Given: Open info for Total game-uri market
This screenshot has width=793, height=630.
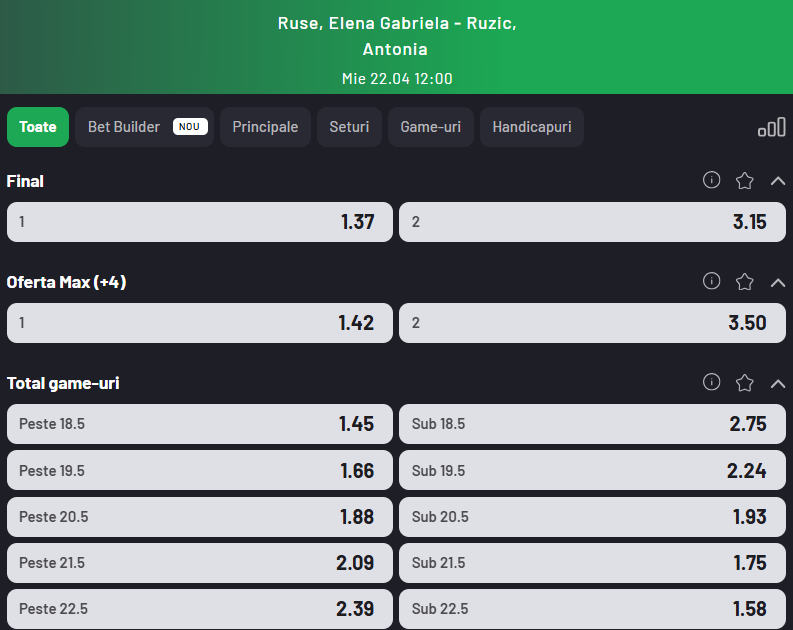Looking at the screenshot, I should [x=712, y=382].
